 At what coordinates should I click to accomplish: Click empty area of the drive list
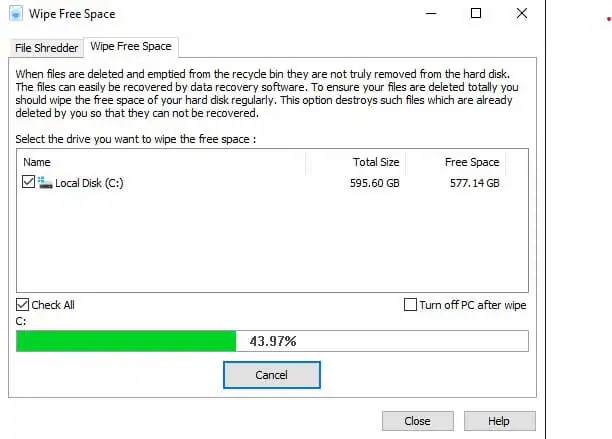(x=272, y=242)
